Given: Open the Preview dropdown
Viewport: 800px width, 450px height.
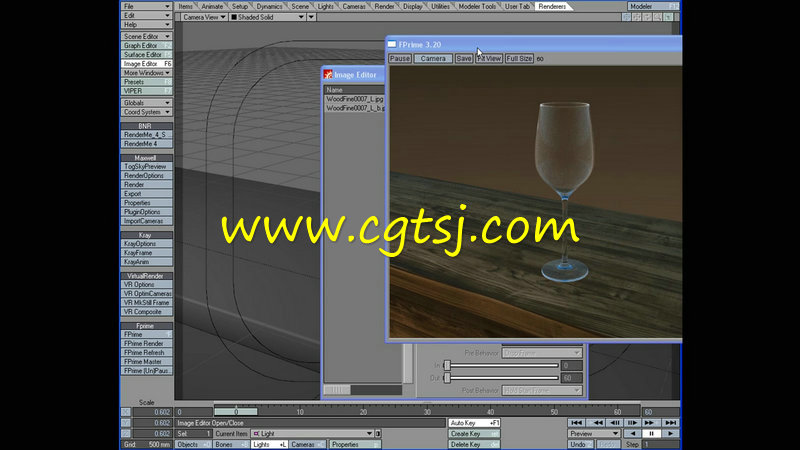Looking at the screenshot, I should click(594, 434).
